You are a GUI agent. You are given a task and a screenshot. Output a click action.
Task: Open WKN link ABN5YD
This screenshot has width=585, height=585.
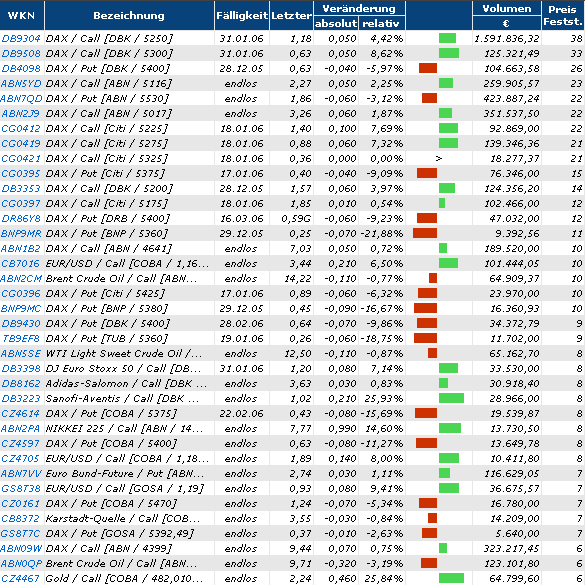21,84
